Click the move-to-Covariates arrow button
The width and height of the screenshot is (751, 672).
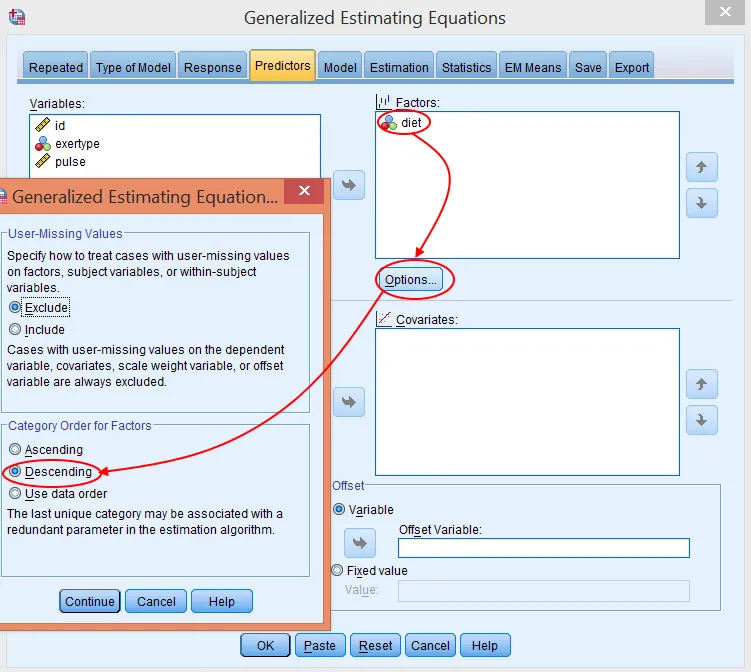pyautogui.click(x=349, y=402)
